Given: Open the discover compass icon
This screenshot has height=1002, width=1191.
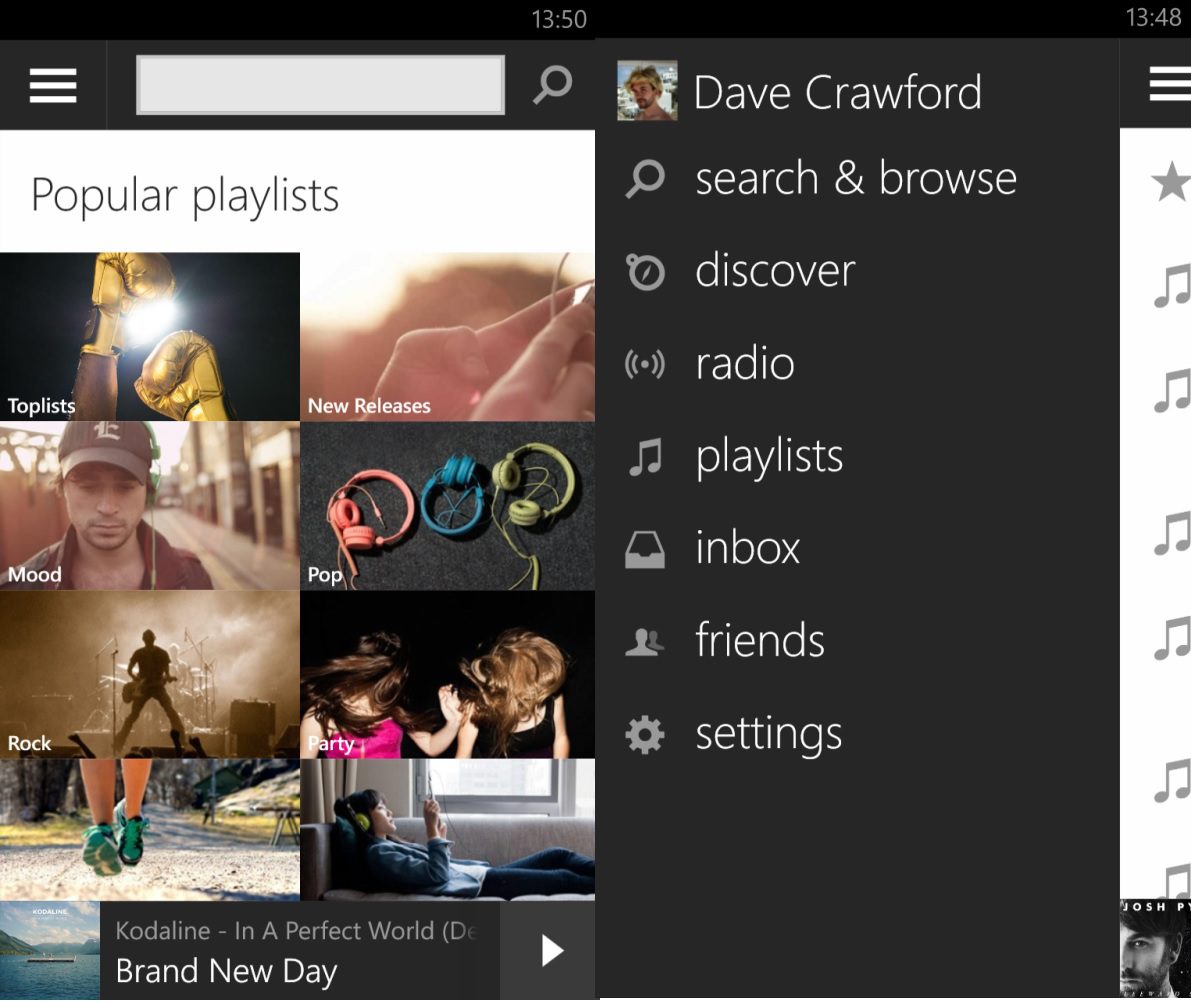Looking at the screenshot, I should 646,270.
